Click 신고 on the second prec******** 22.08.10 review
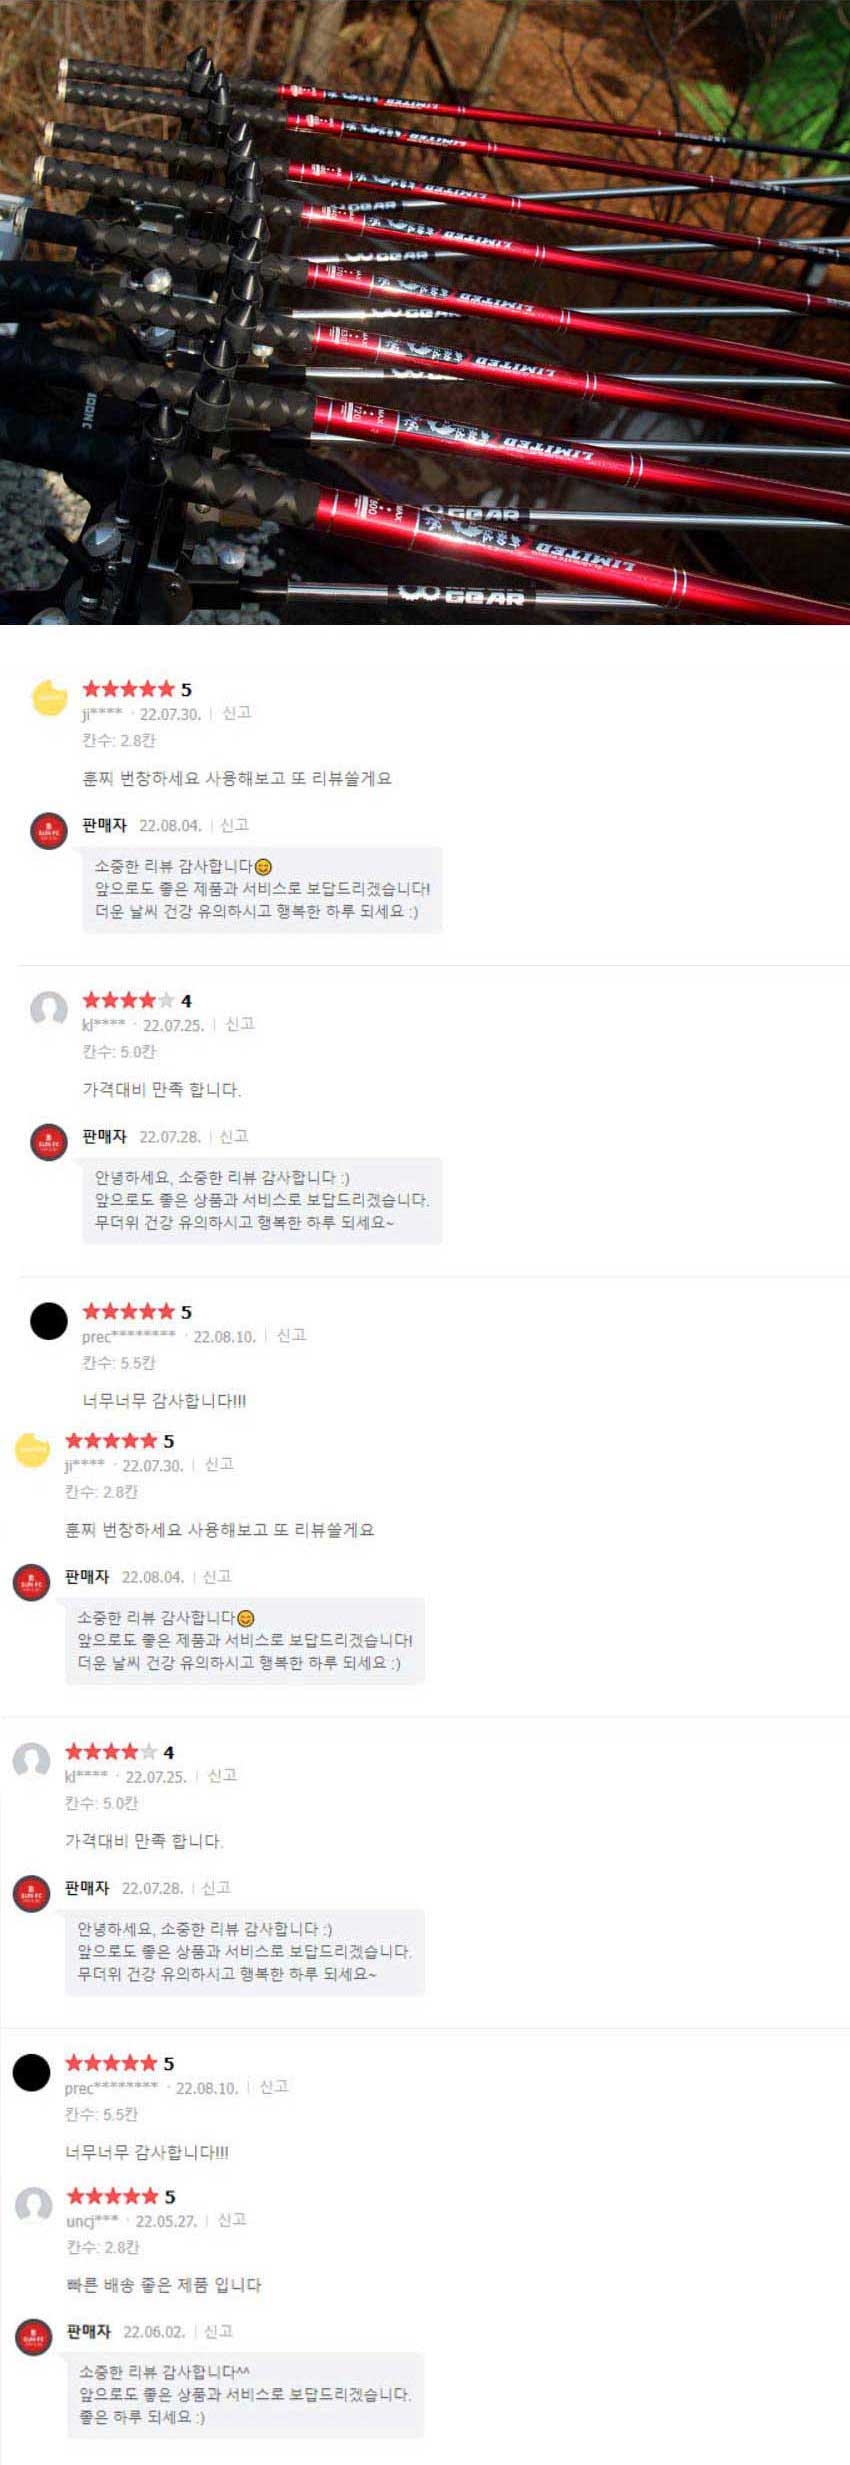This screenshot has height=2465, width=850. [x=274, y=2087]
